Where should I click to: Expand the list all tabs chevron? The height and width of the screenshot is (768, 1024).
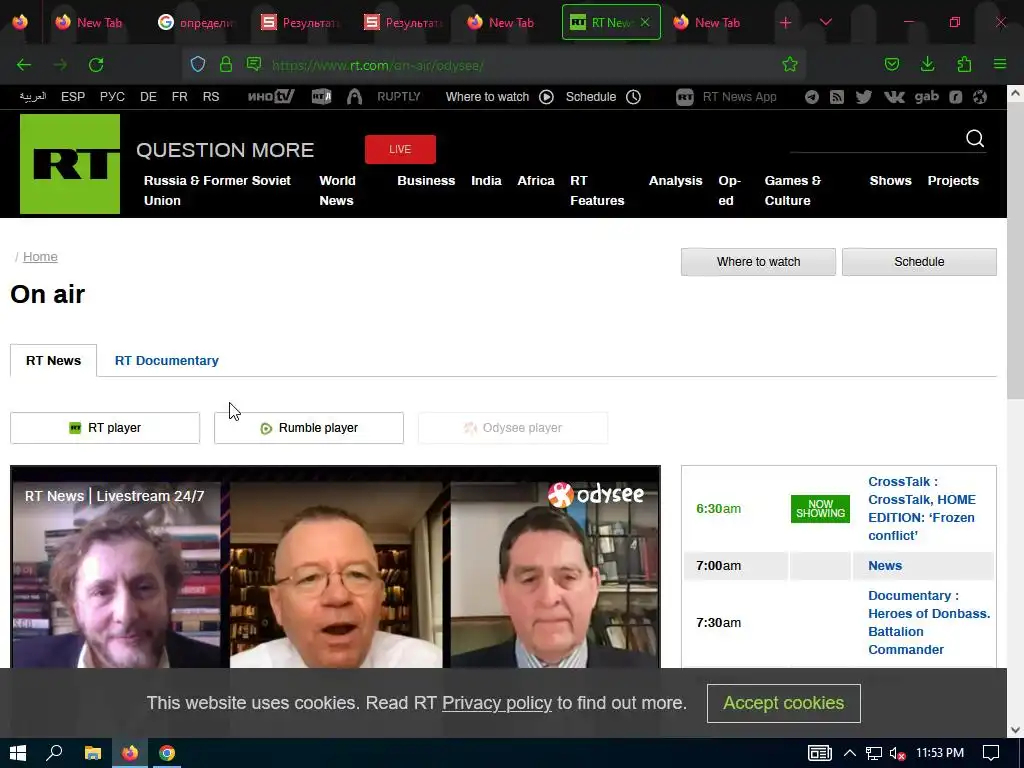825,22
